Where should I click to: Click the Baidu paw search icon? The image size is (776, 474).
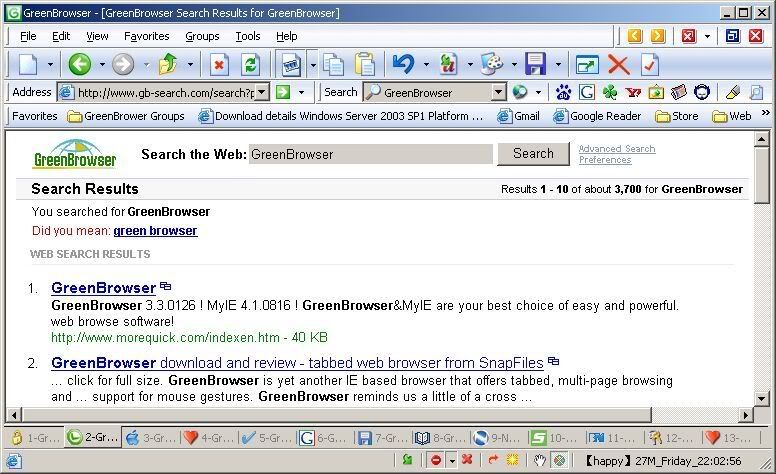tap(564, 92)
